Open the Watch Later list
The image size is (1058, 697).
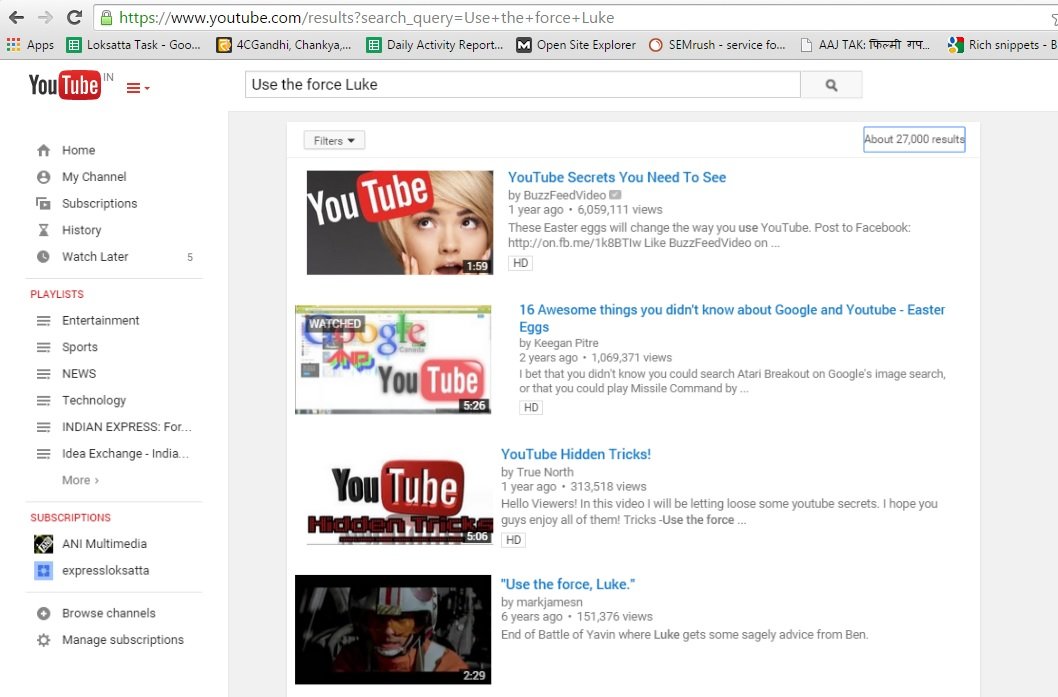click(95, 257)
